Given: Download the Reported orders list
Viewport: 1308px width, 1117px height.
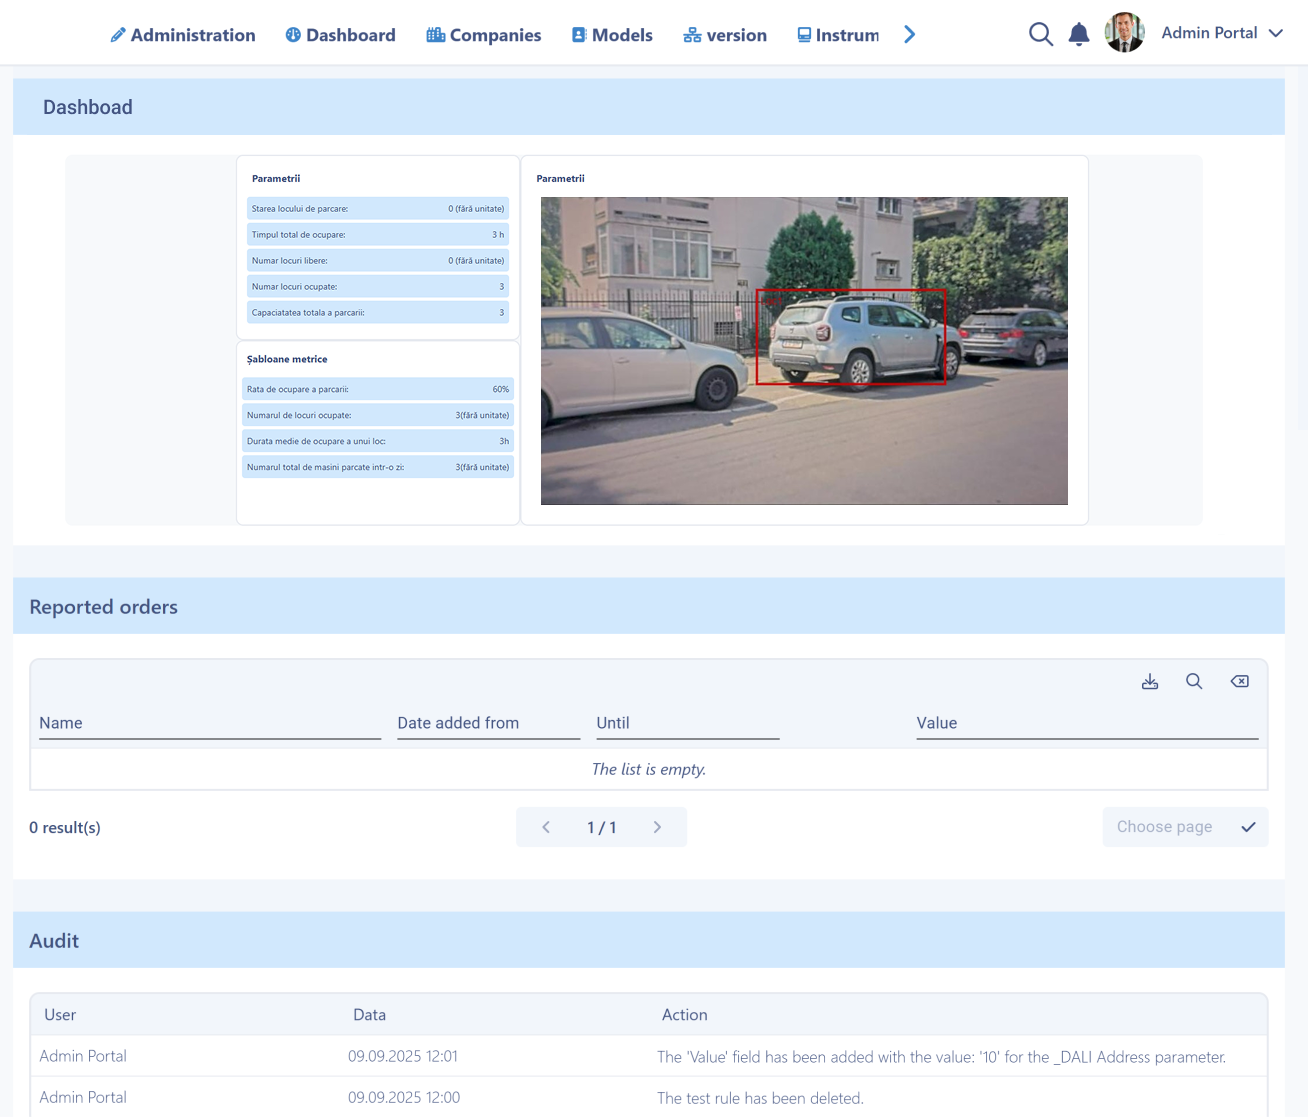Looking at the screenshot, I should pos(1150,681).
